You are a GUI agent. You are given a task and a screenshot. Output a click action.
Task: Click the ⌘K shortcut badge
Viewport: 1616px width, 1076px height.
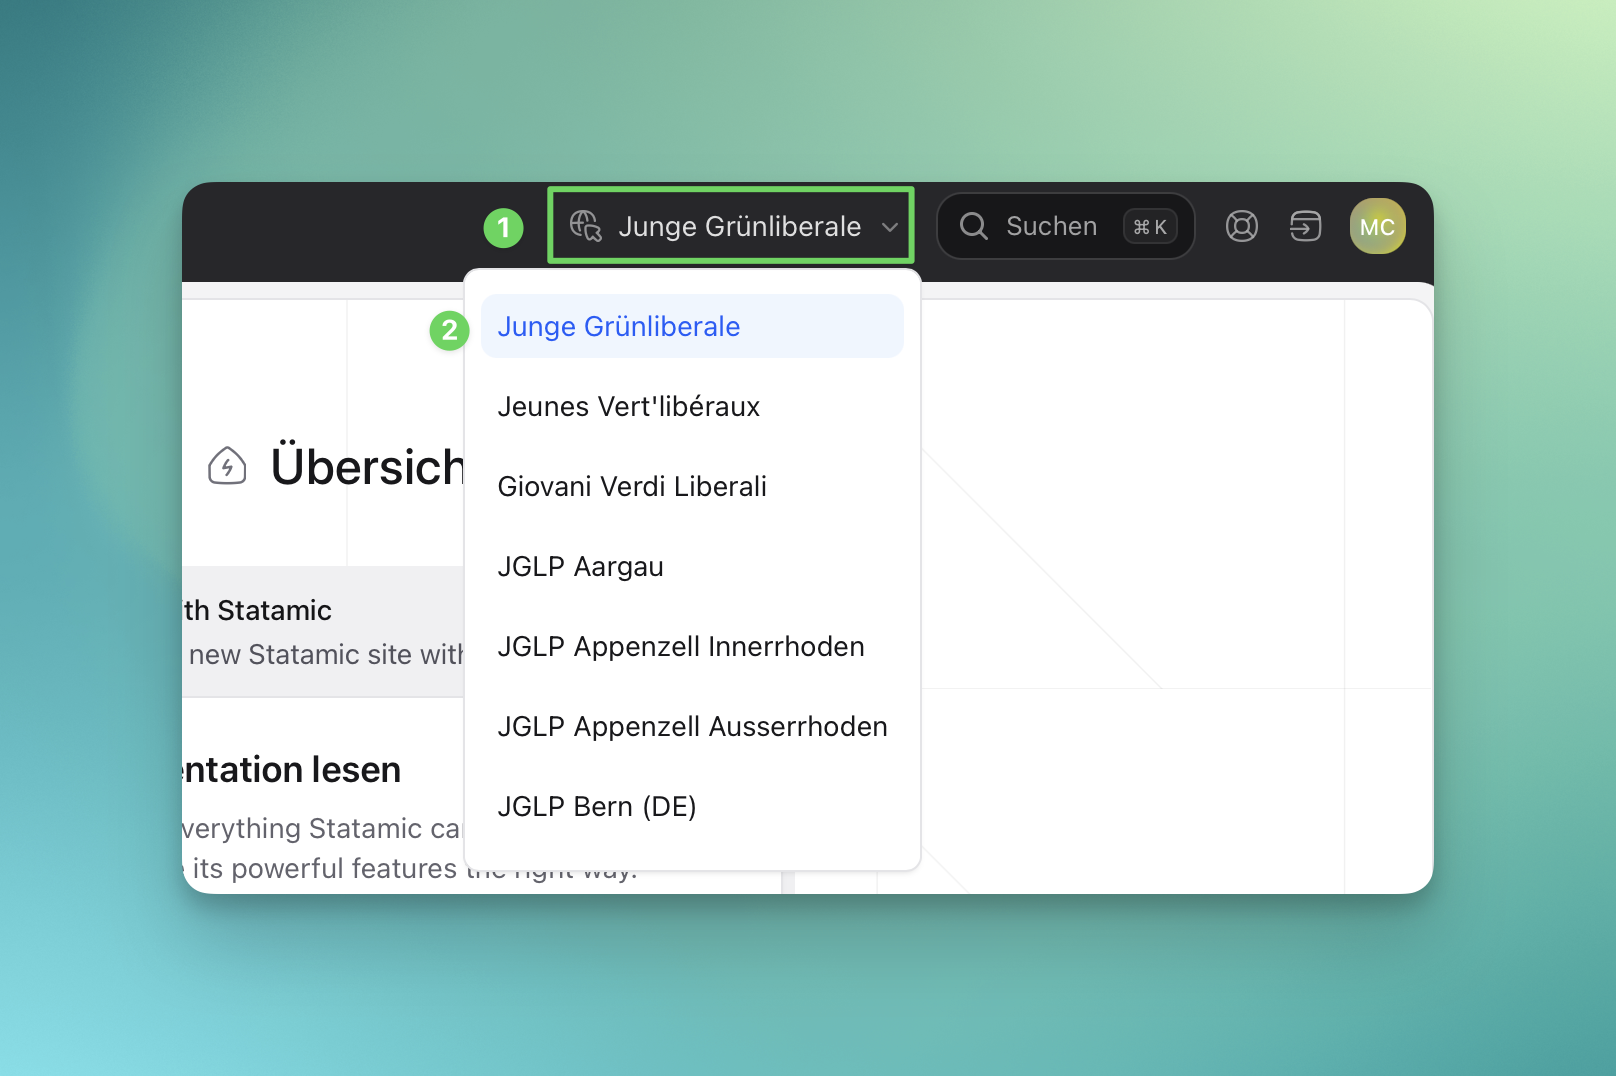(x=1150, y=227)
